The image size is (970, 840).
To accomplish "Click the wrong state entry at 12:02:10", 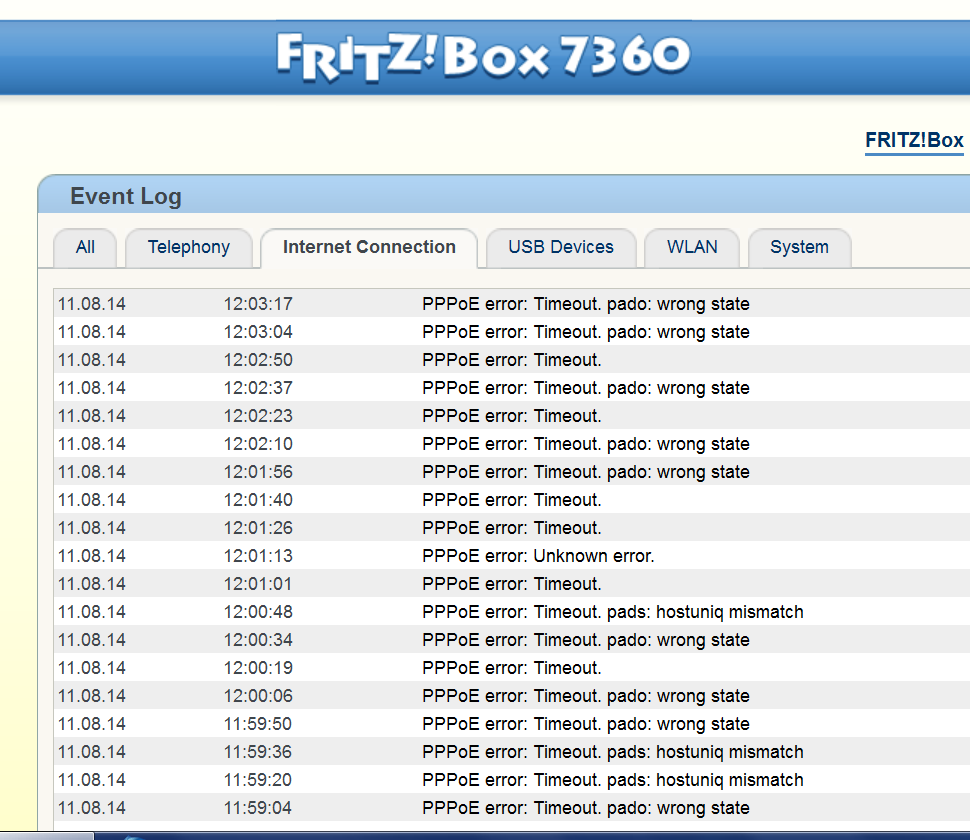I will point(585,444).
